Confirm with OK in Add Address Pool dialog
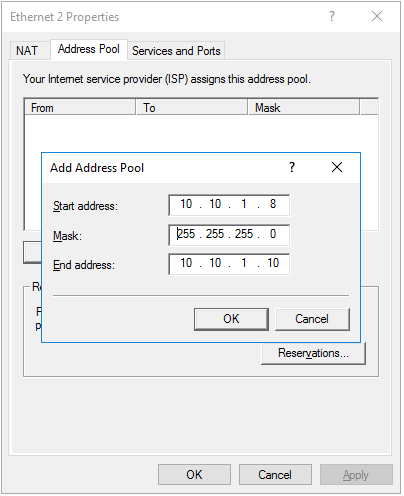The width and height of the screenshot is (404, 496). click(x=231, y=319)
